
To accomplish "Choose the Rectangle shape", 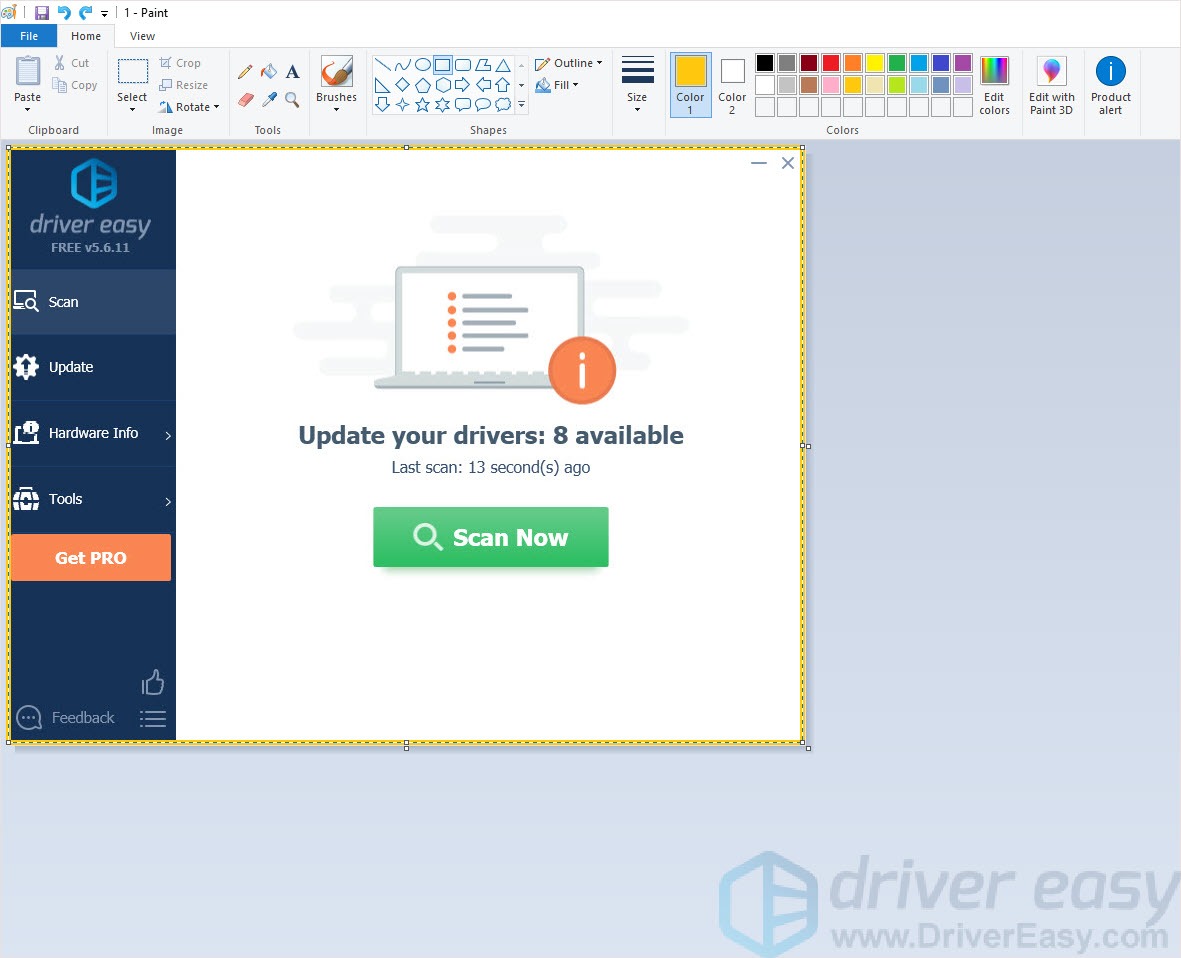I will point(443,65).
